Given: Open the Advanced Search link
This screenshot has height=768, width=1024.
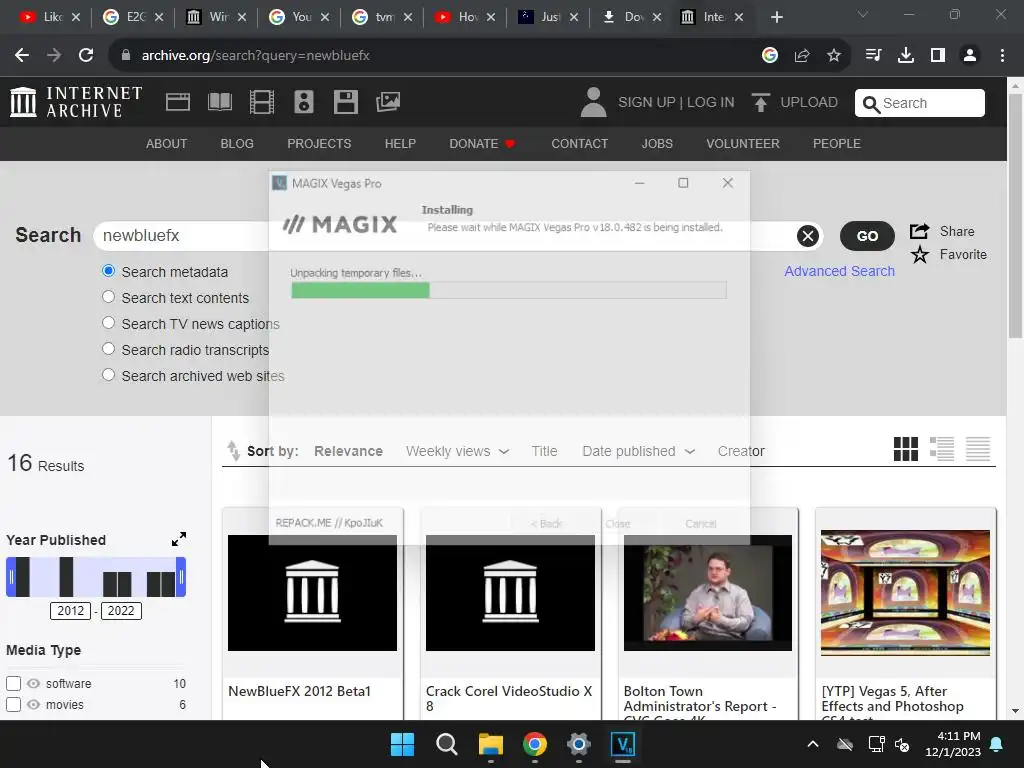Looking at the screenshot, I should (x=839, y=271).
